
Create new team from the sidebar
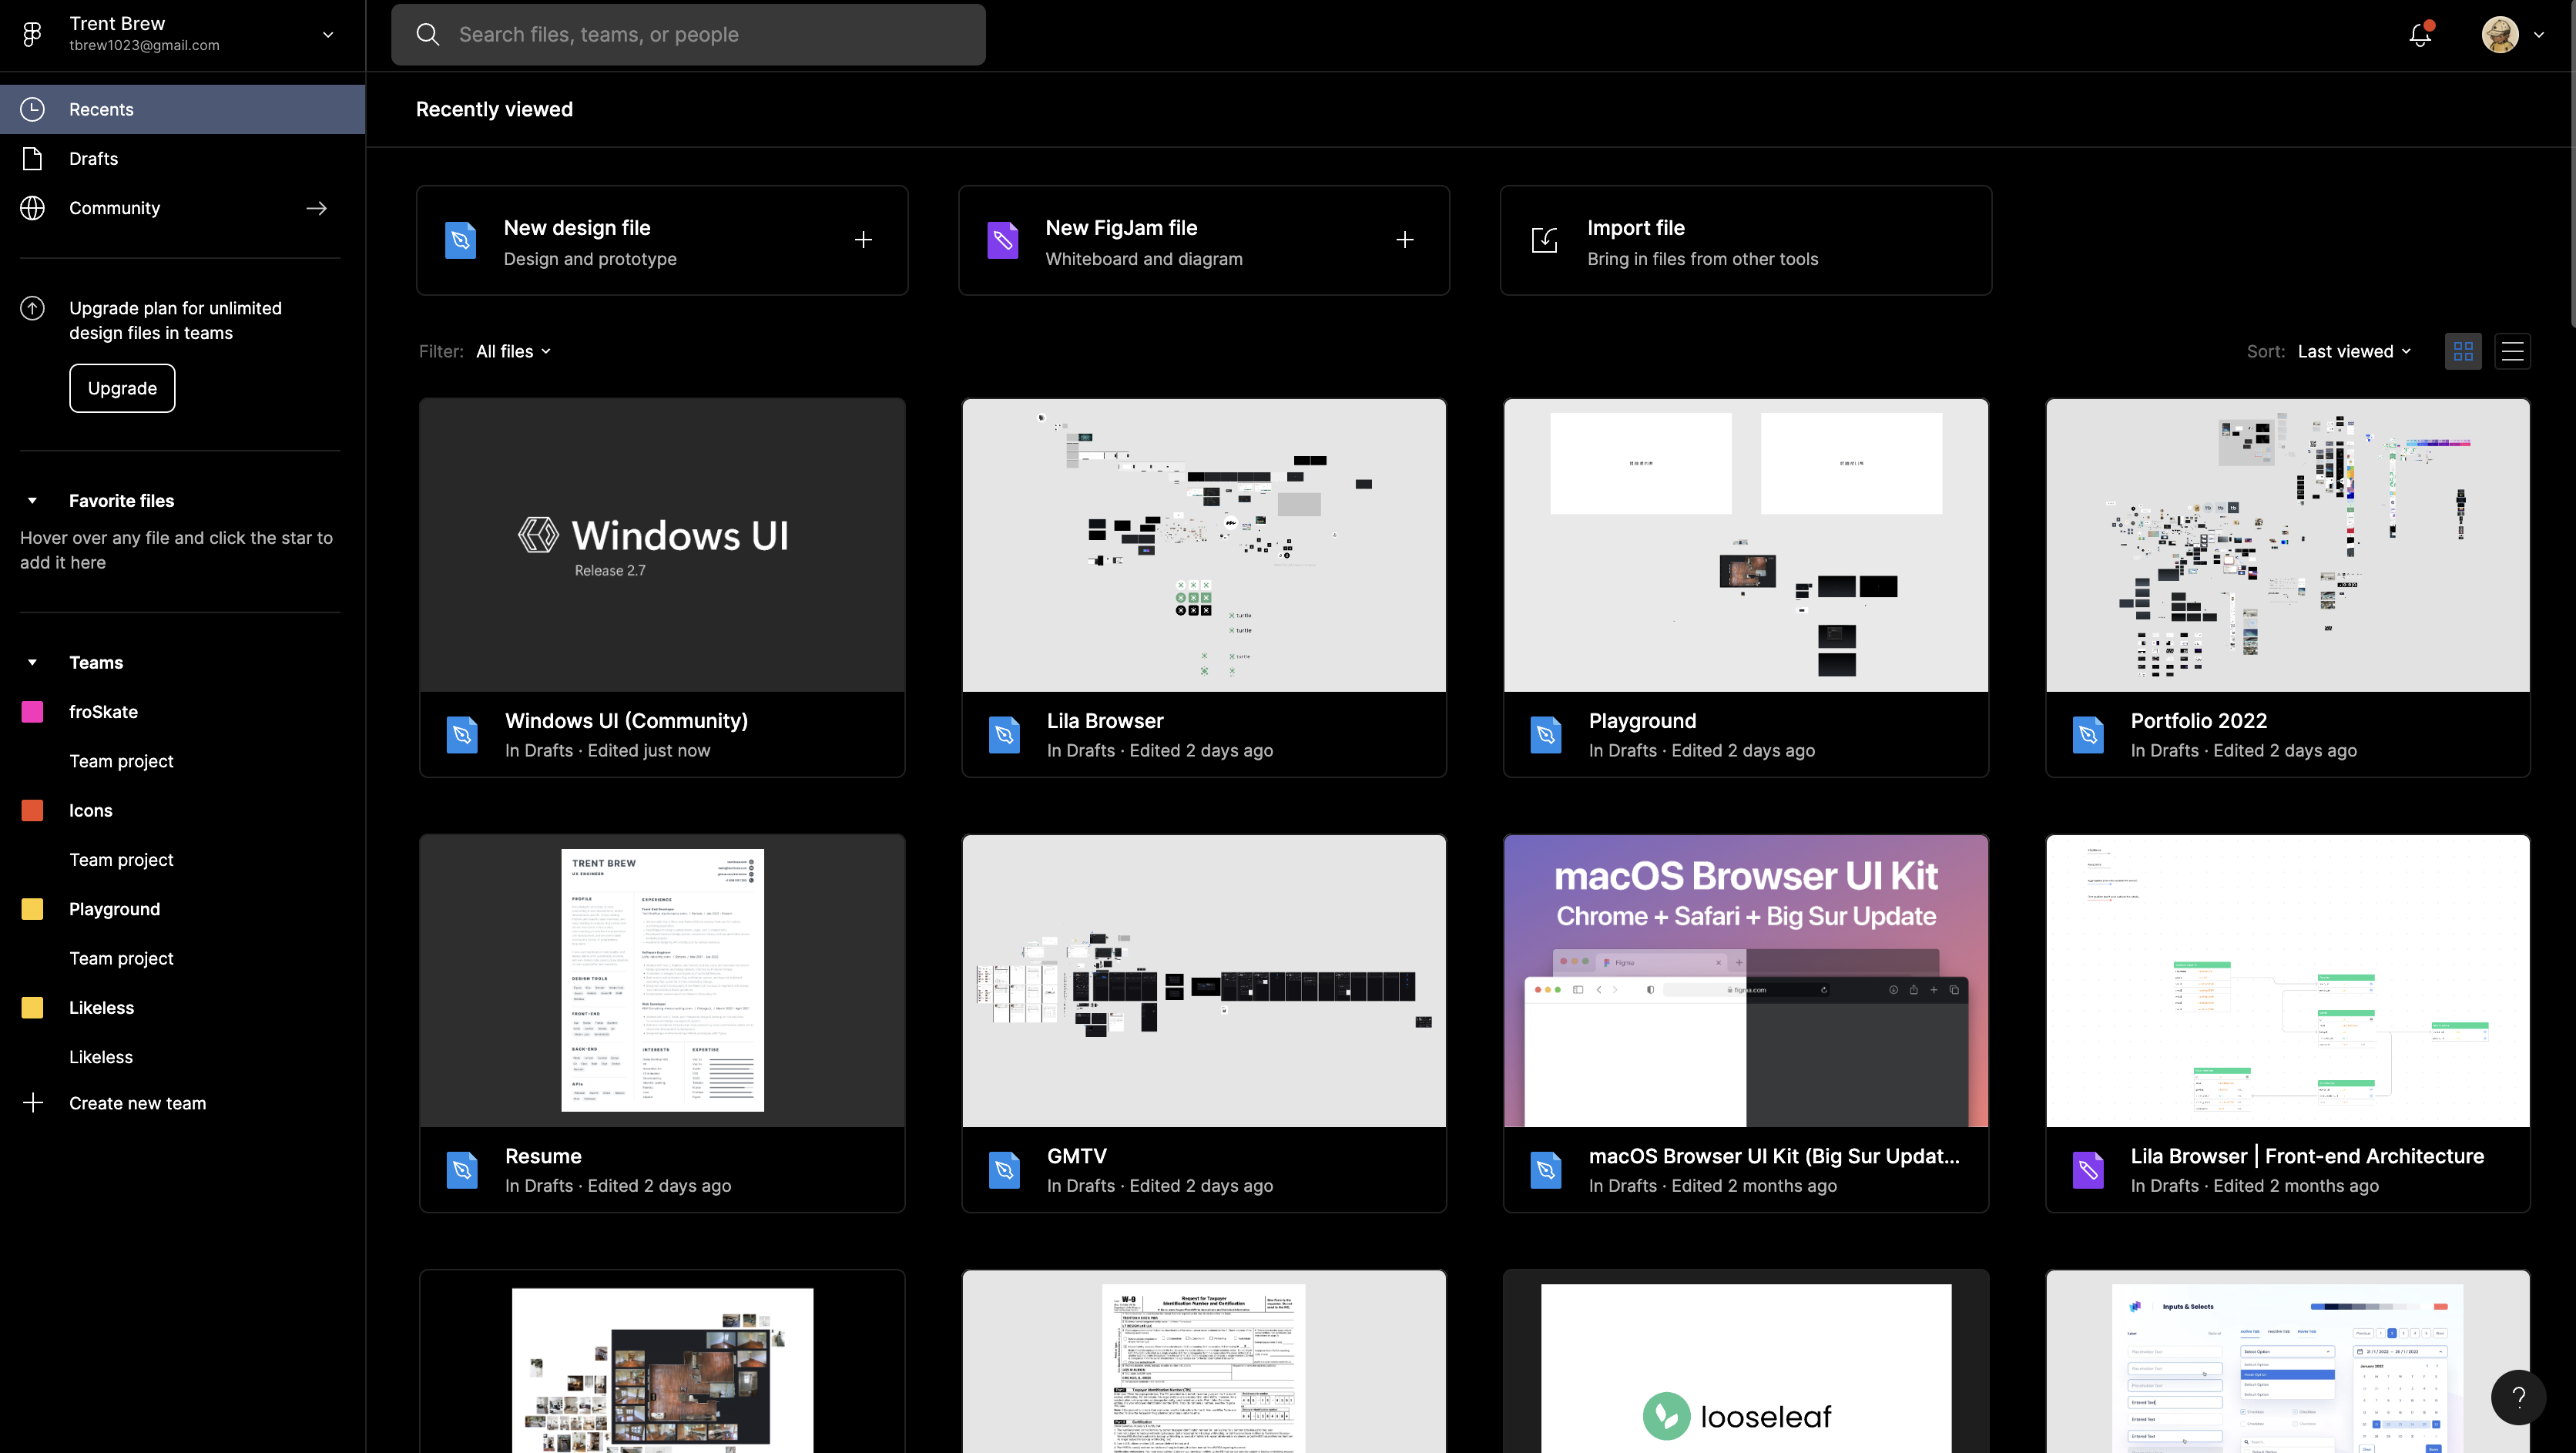tap(138, 1103)
